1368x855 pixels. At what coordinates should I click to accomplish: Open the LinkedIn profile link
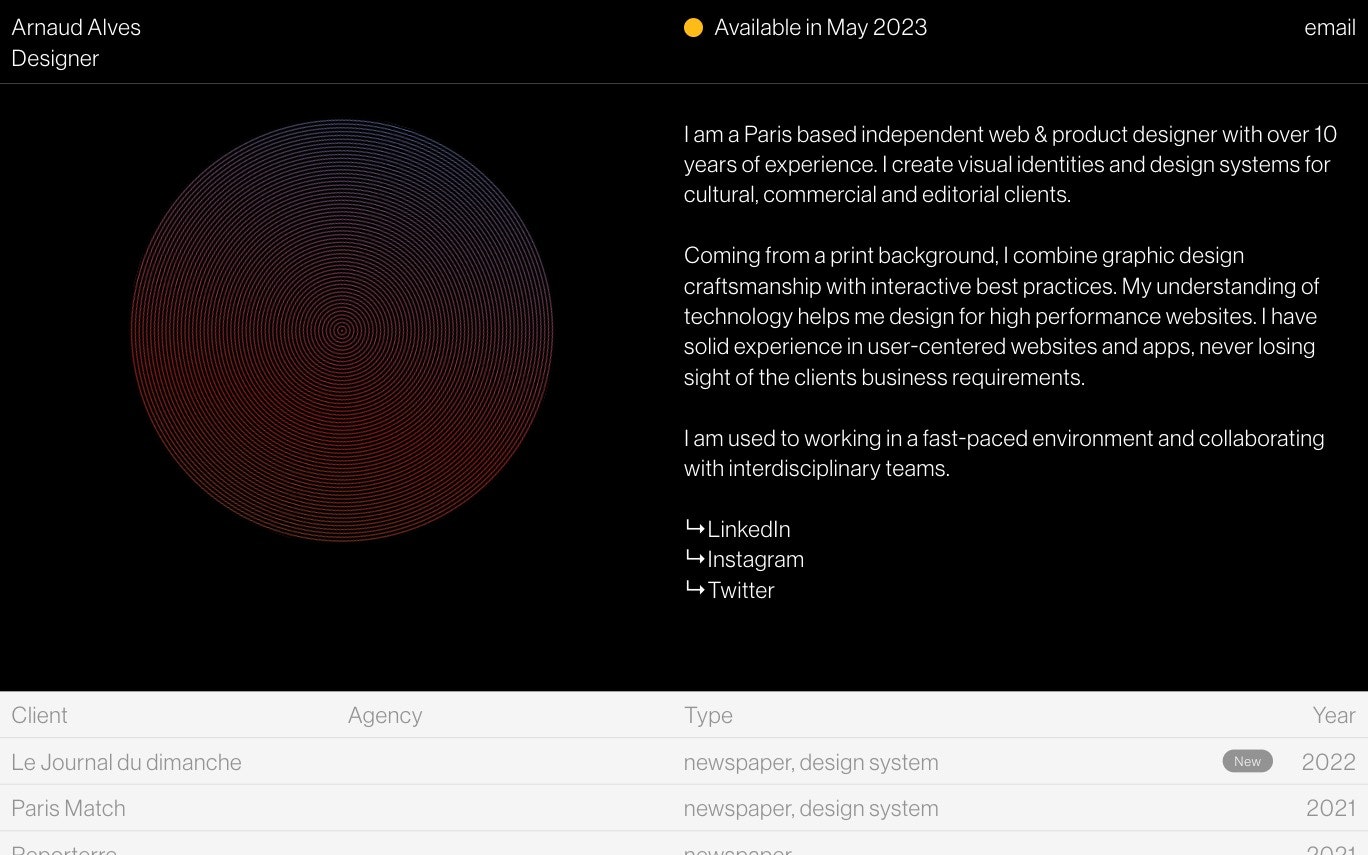click(748, 529)
